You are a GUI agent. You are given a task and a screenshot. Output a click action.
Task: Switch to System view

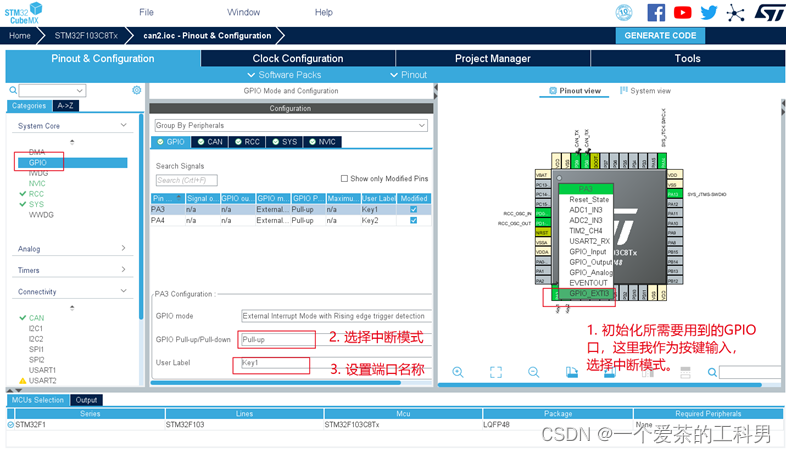coord(646,91)
